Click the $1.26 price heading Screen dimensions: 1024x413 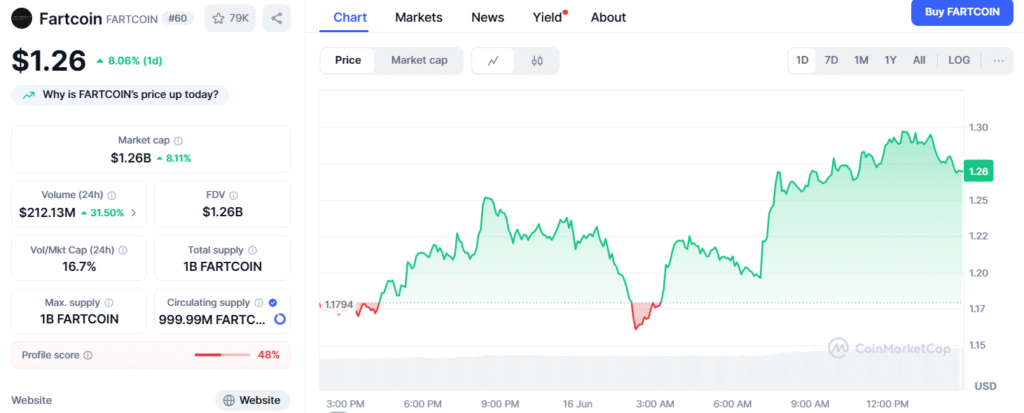pos(49,61)
